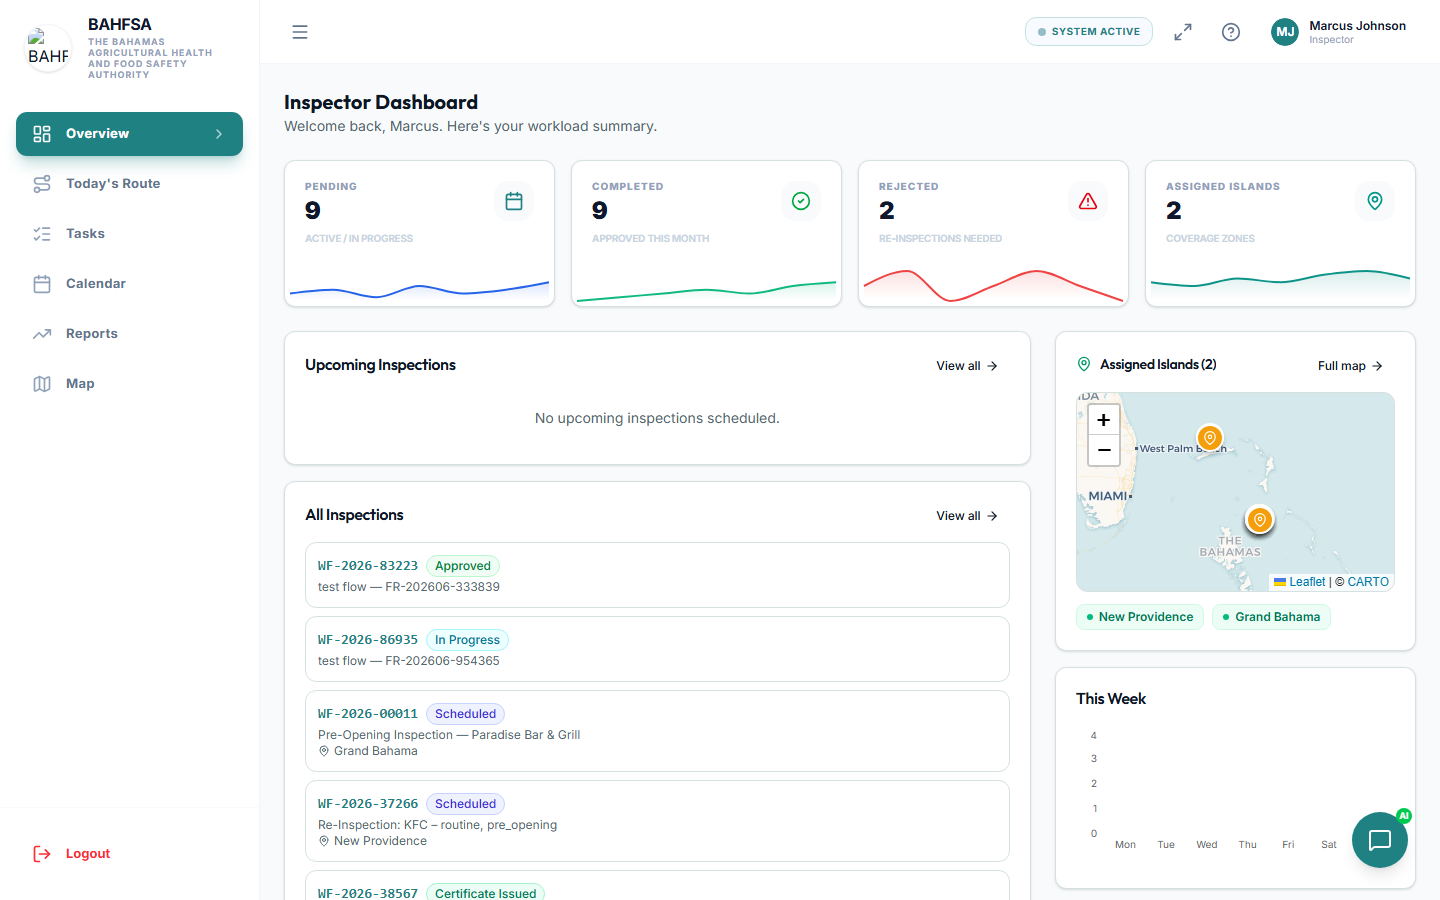Screen dimensions: 1440x900
Task: Toggle the hamburger sidebar menu
Action: (x=300, y=32)
